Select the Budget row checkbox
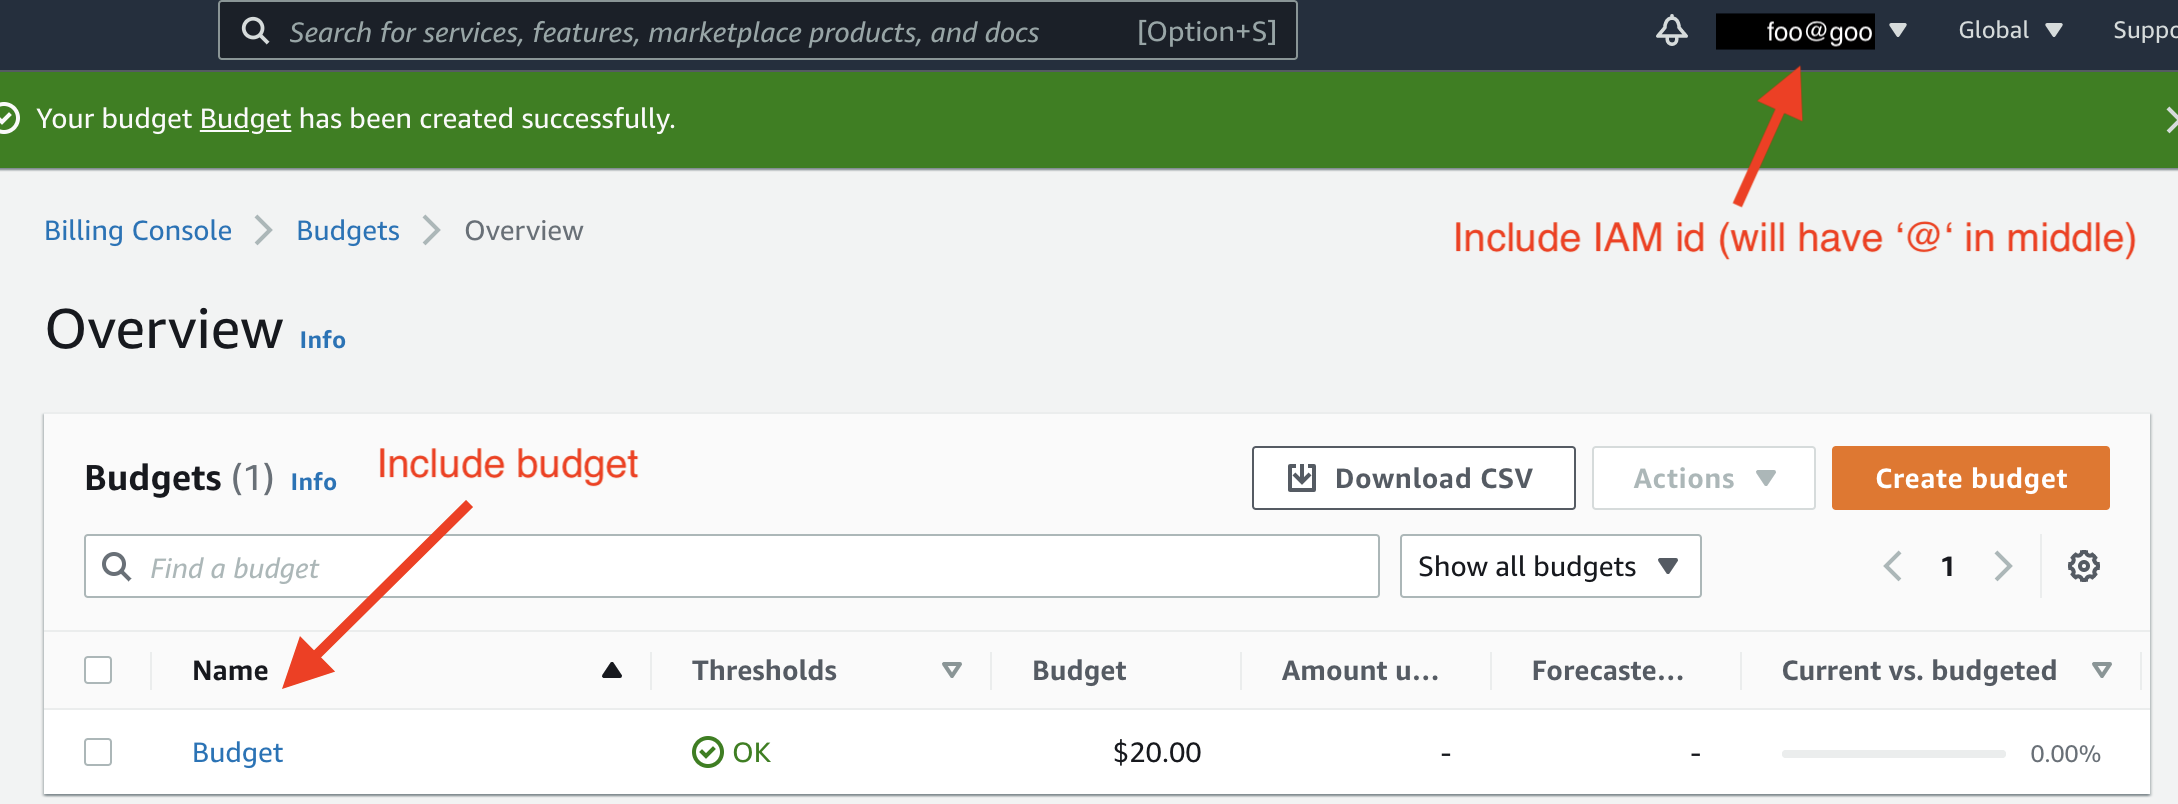Screen dimensions: 2178x804 pyautogui.click(x=98, y=752)
